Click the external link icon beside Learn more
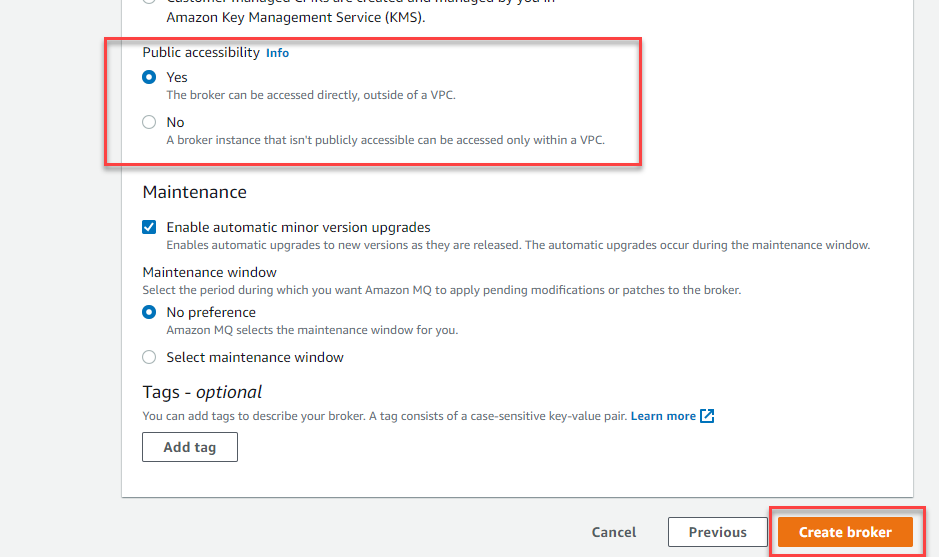 coord(707,416)
